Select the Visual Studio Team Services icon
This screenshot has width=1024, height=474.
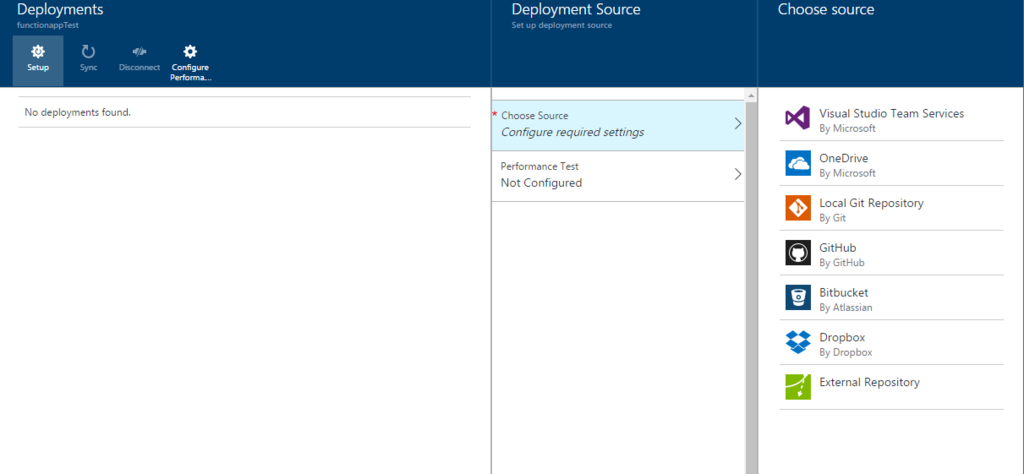[x=797, y=118]
